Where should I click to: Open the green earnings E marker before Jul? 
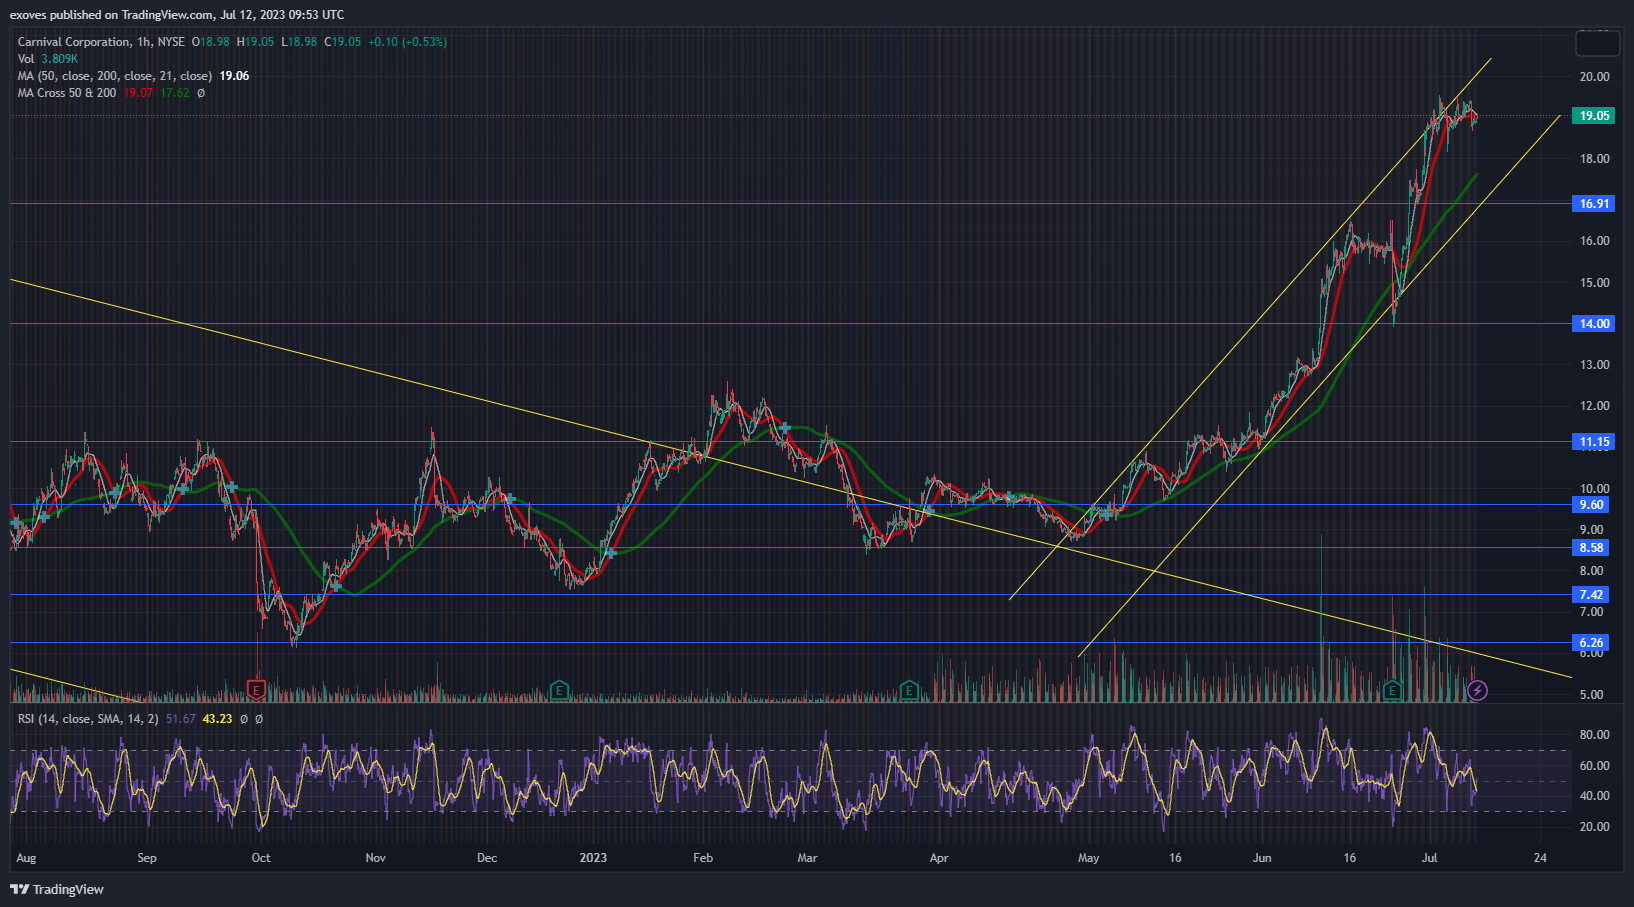[1392, 689]
